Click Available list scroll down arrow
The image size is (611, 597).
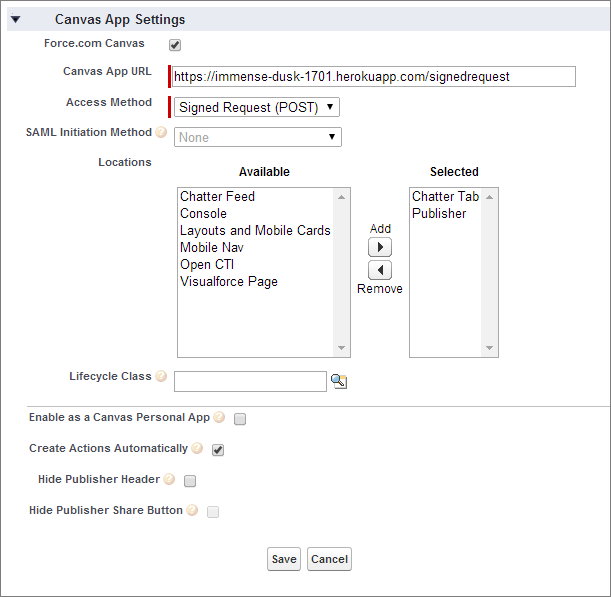pyautogui.click(x=341, y=348)
